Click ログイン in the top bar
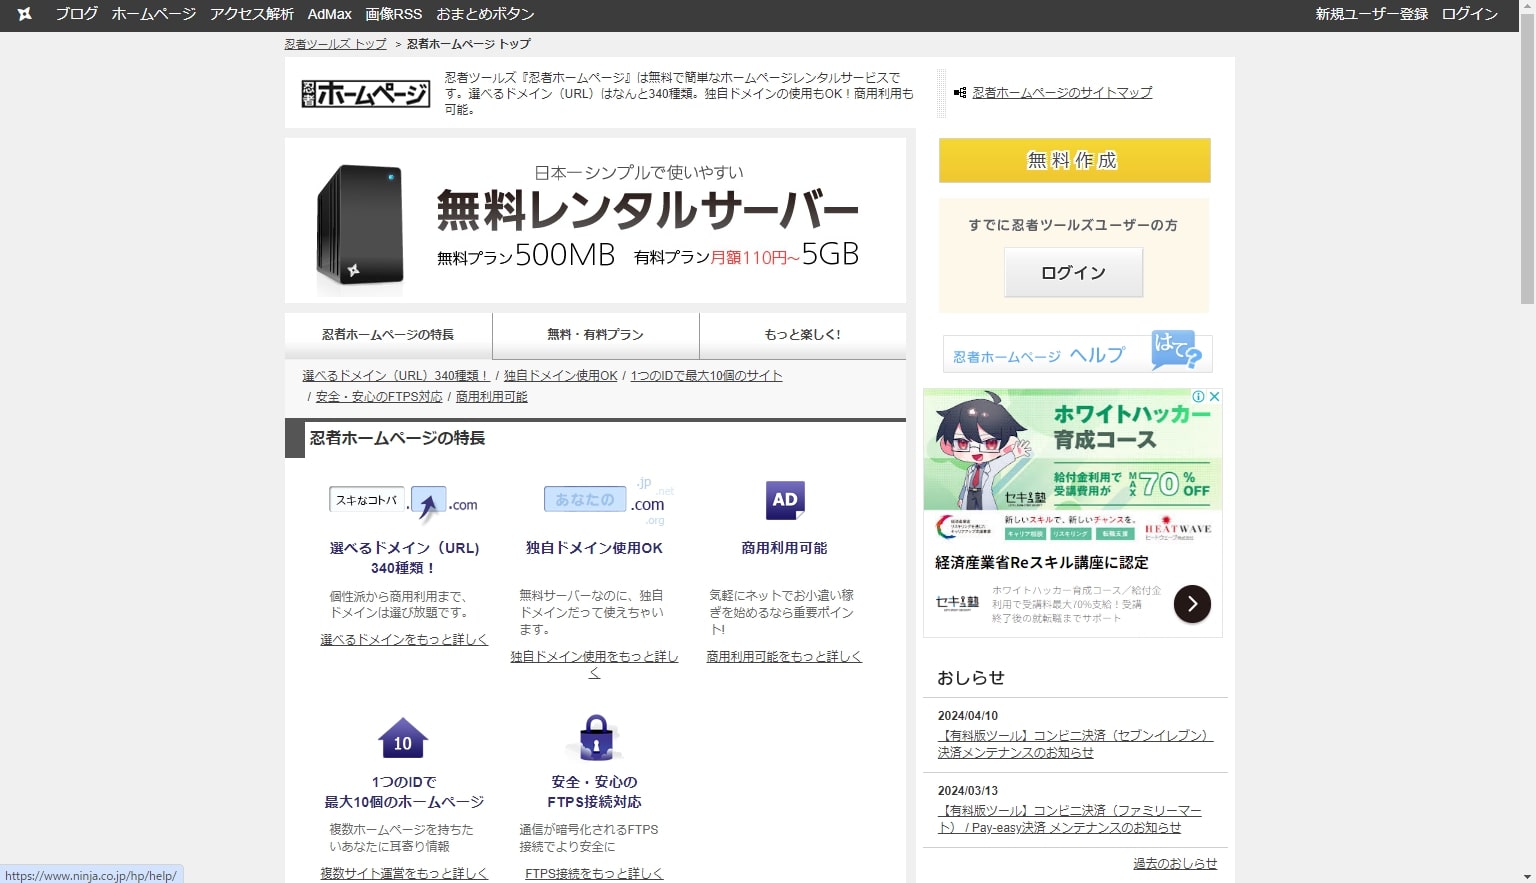Viewport: 1536px width, 883px height. pos(1469,14)
